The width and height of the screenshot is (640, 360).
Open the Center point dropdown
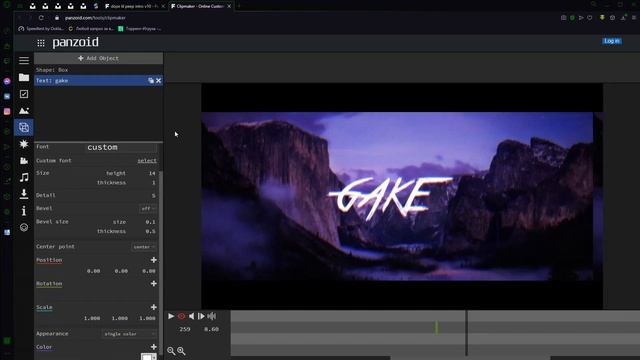click(144, 247)
